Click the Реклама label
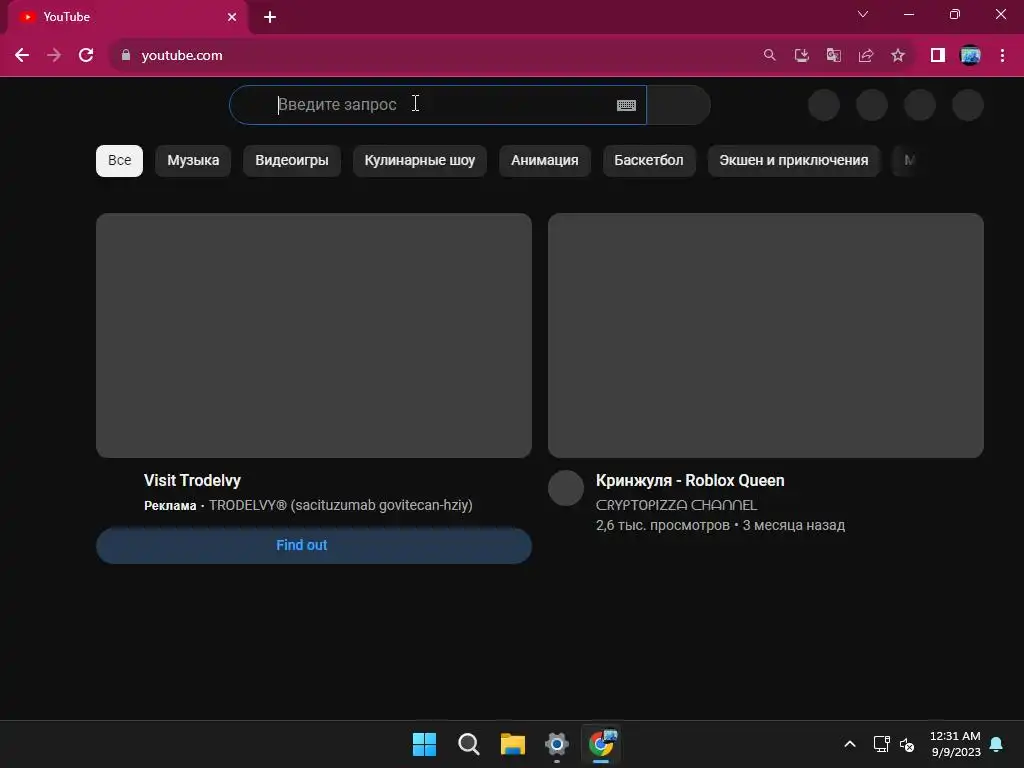Image resolution: width=1024 pixels, height=768 pixels. [170, 505]
